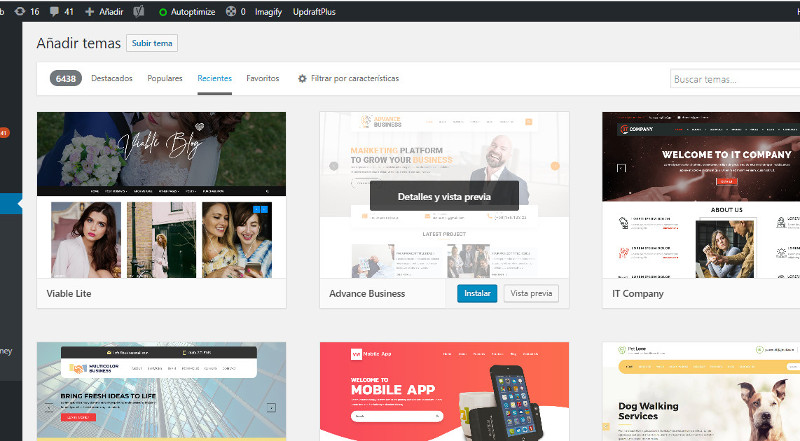Select the Recientes tab
This screenshot has height=441, width=800.
(x=214, y=78)
